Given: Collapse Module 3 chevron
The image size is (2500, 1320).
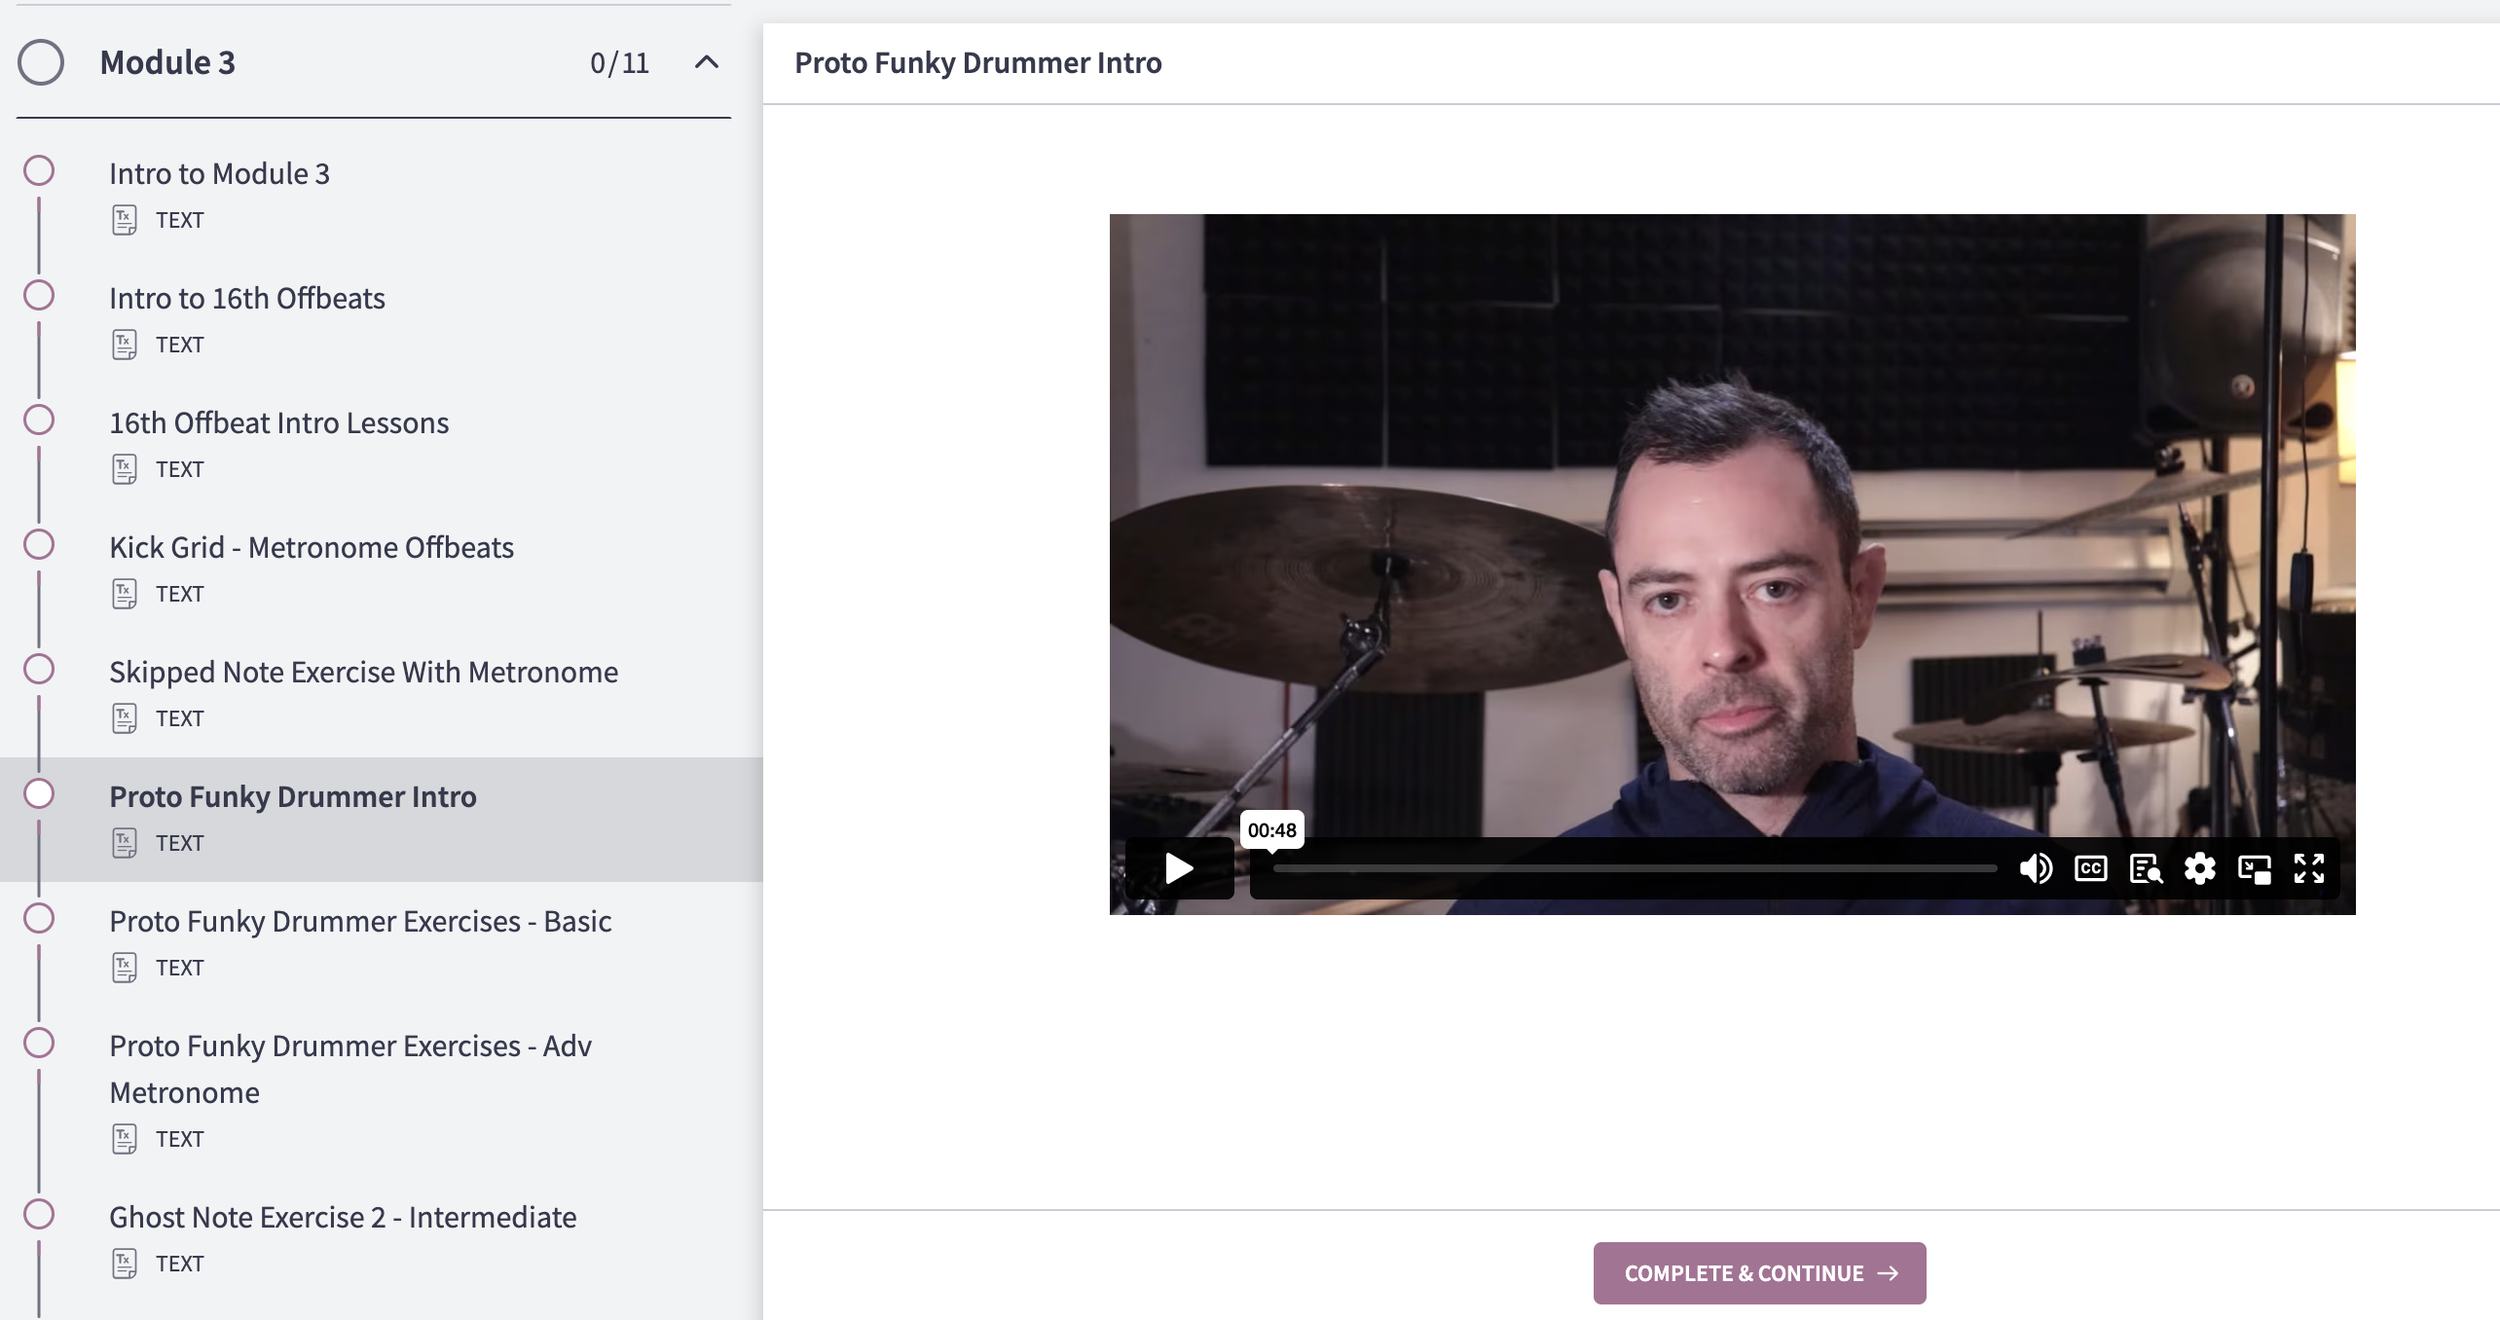Looking at the screenshot, I should click(706, 62).
